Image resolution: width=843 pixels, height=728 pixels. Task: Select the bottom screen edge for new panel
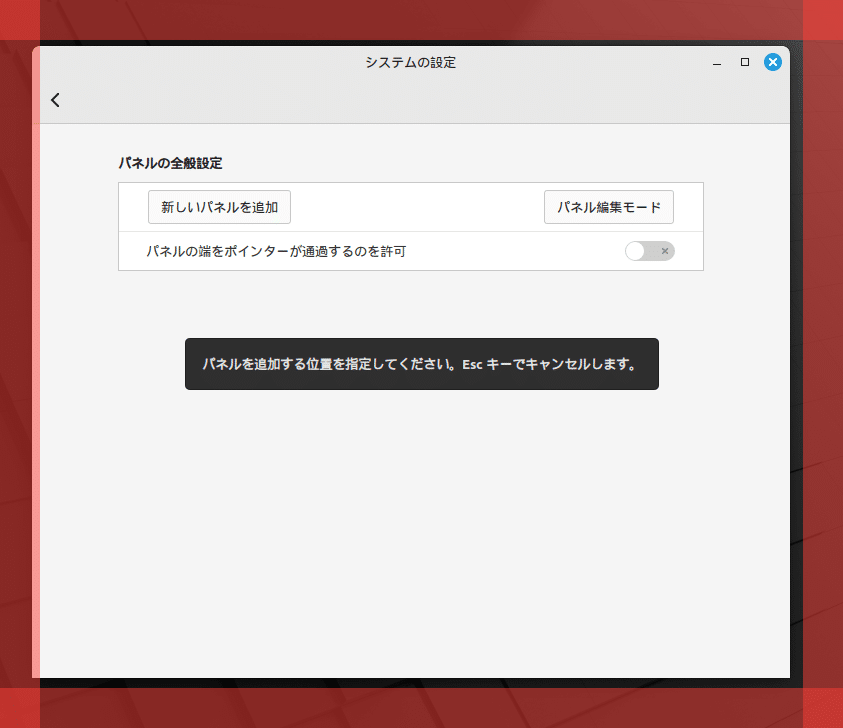[x=422, y=708]
